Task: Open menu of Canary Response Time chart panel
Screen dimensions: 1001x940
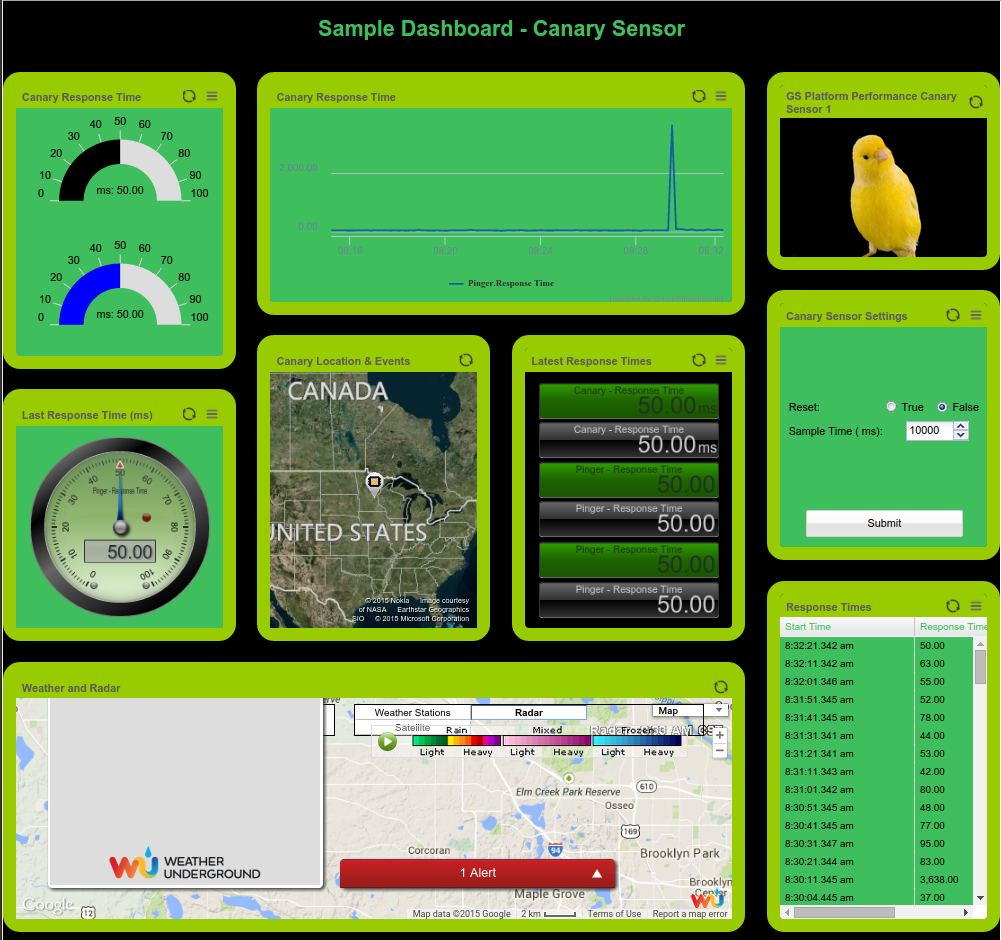Action: click(x=722, y=96)
